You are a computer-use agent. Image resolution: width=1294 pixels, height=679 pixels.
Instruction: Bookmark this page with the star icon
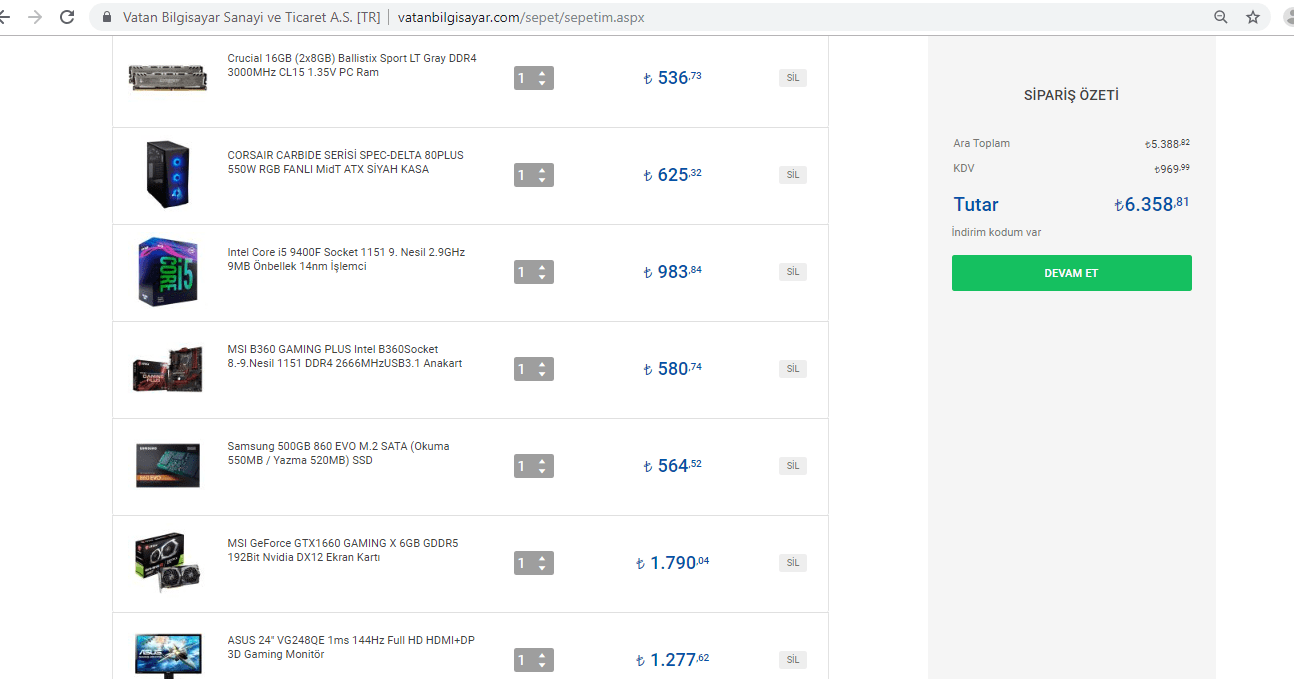tap(1253, 17)
